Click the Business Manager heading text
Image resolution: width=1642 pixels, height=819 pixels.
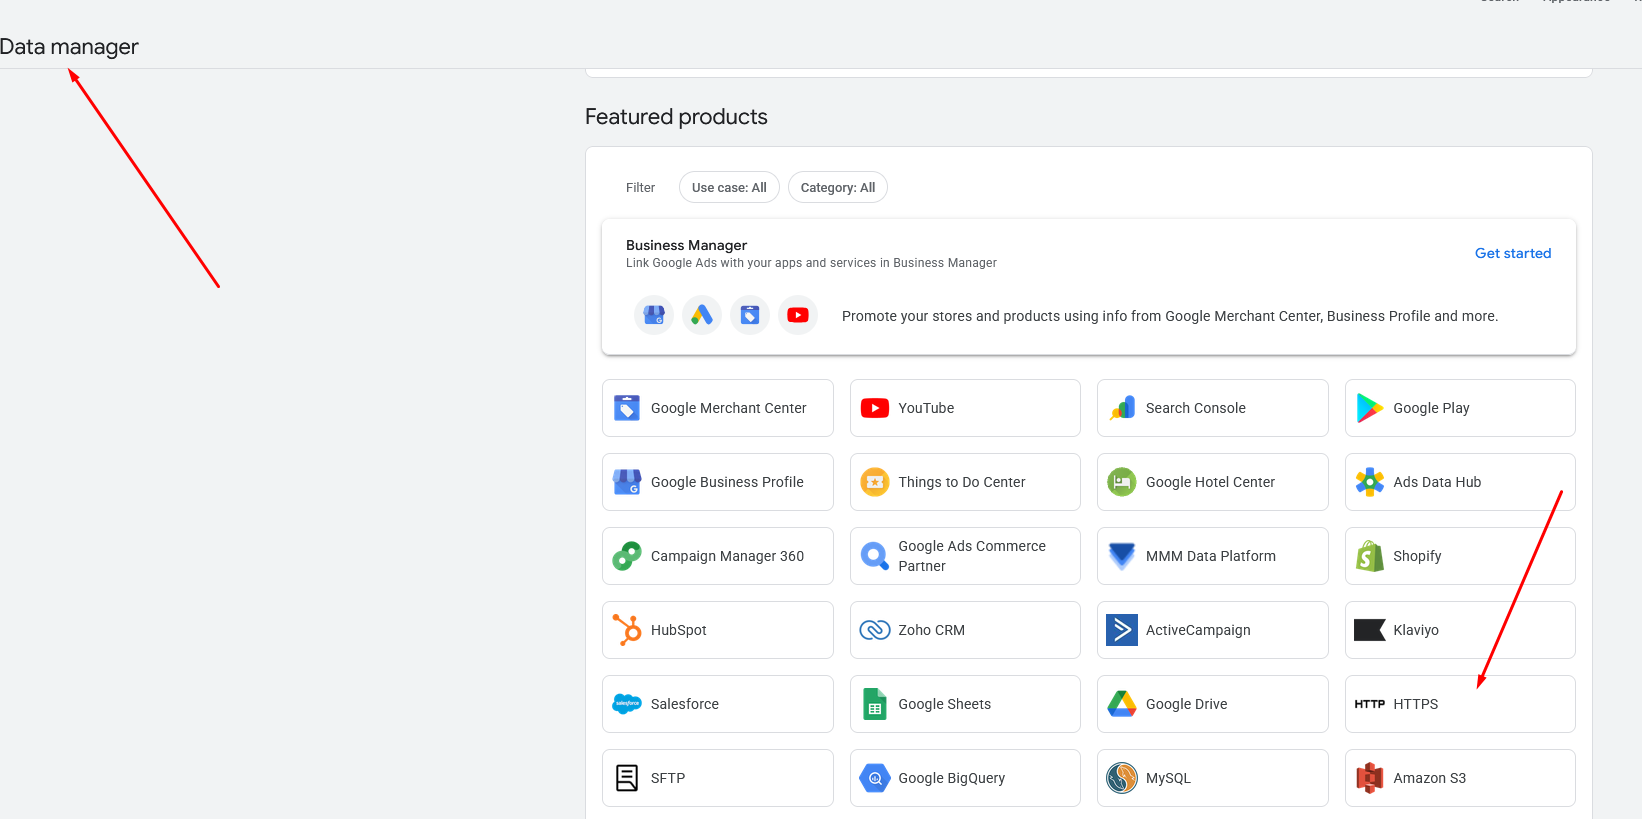coord(686,245)
